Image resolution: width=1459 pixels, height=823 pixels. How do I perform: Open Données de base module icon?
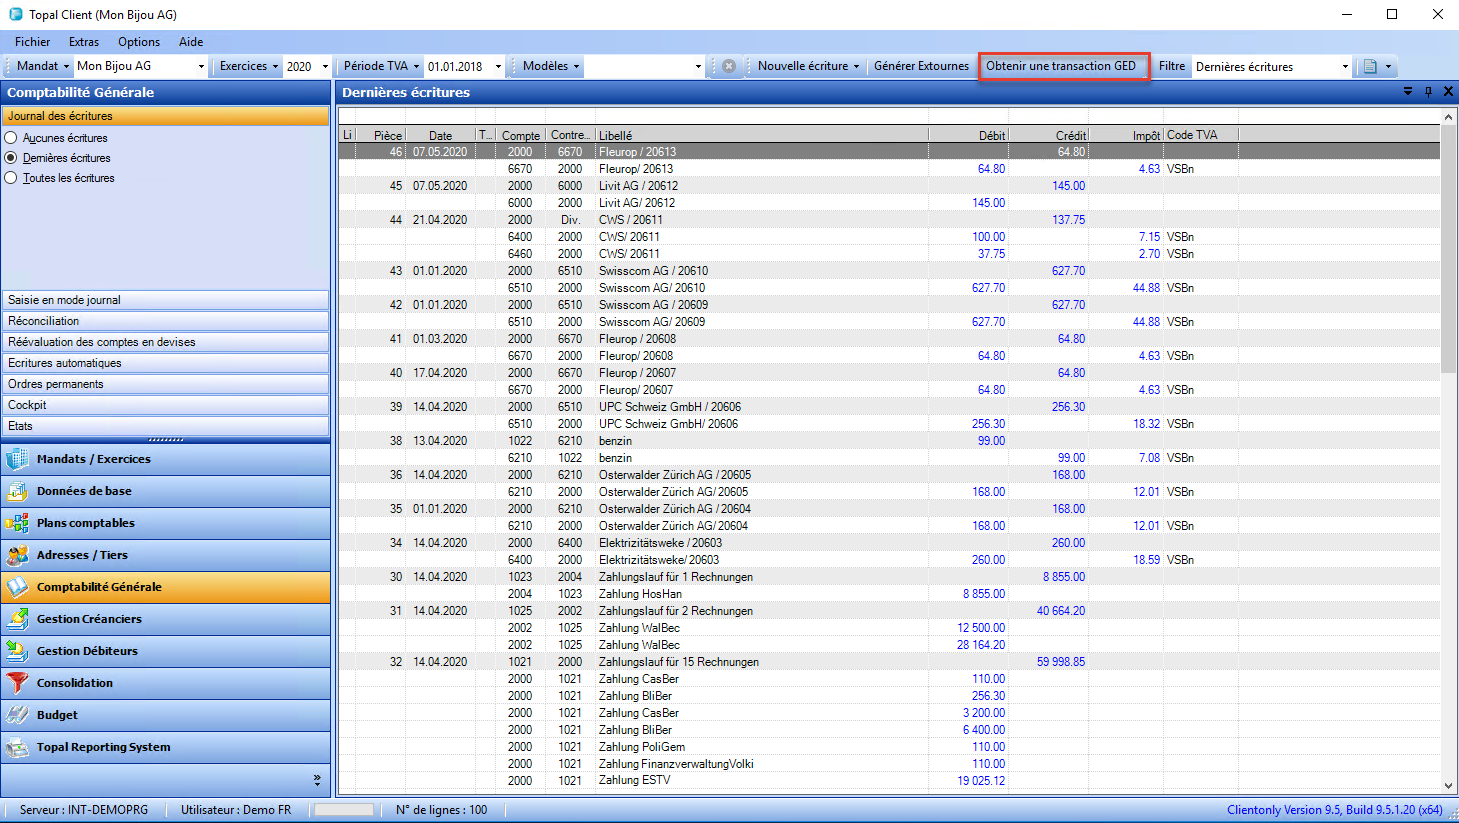click(x=18, y=491)
